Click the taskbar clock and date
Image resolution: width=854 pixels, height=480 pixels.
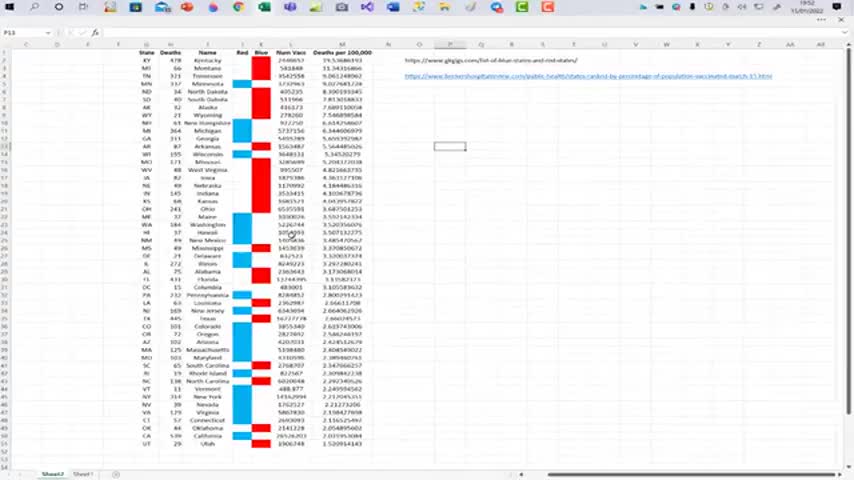coord(807,7)
